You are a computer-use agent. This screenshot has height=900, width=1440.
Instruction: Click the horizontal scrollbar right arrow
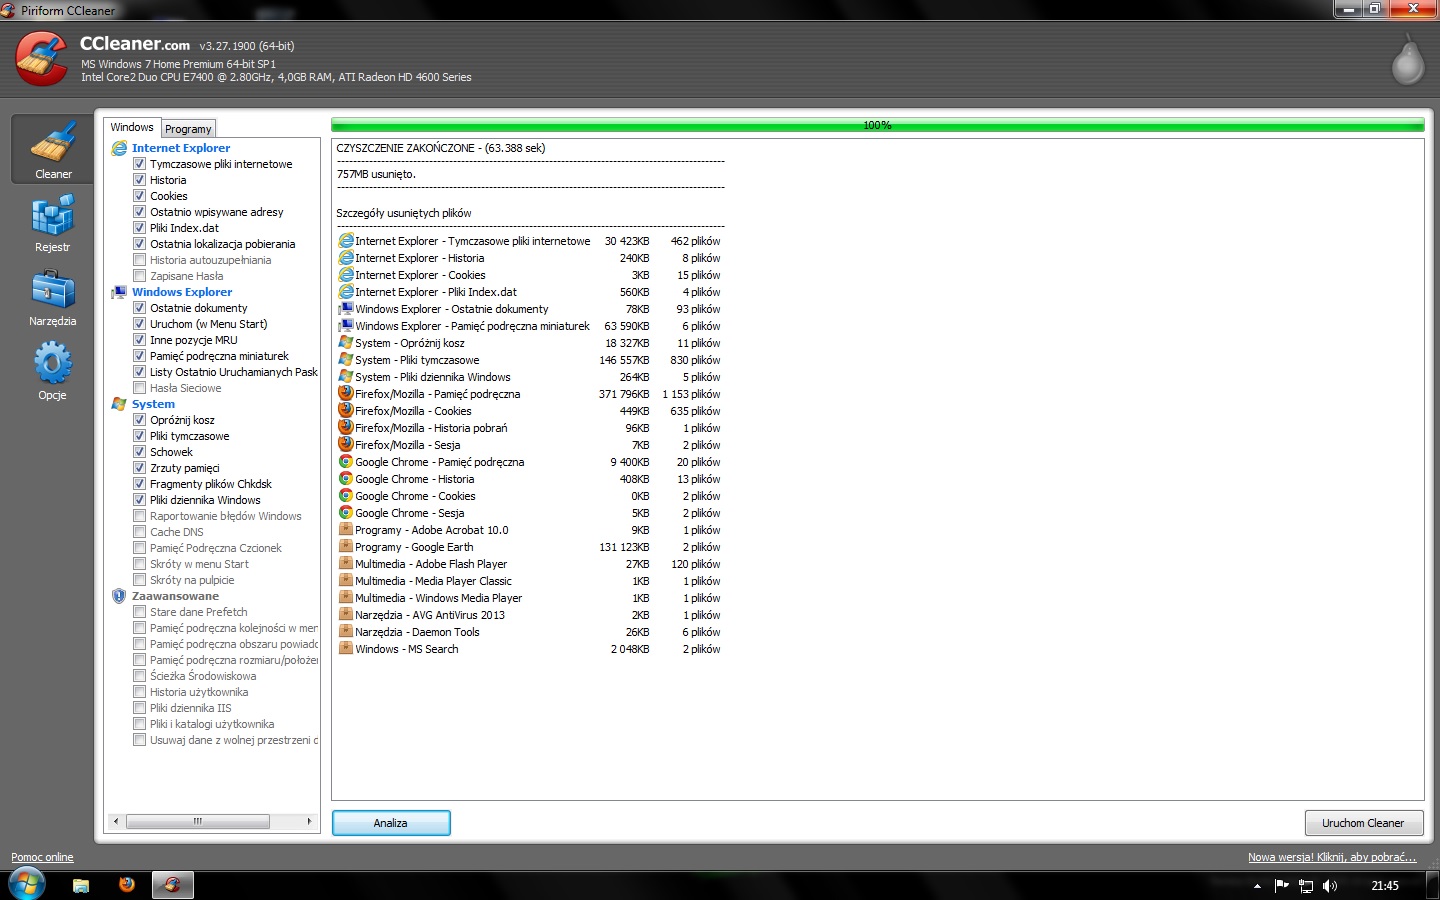pyautogui.click(x=309, y=821)
